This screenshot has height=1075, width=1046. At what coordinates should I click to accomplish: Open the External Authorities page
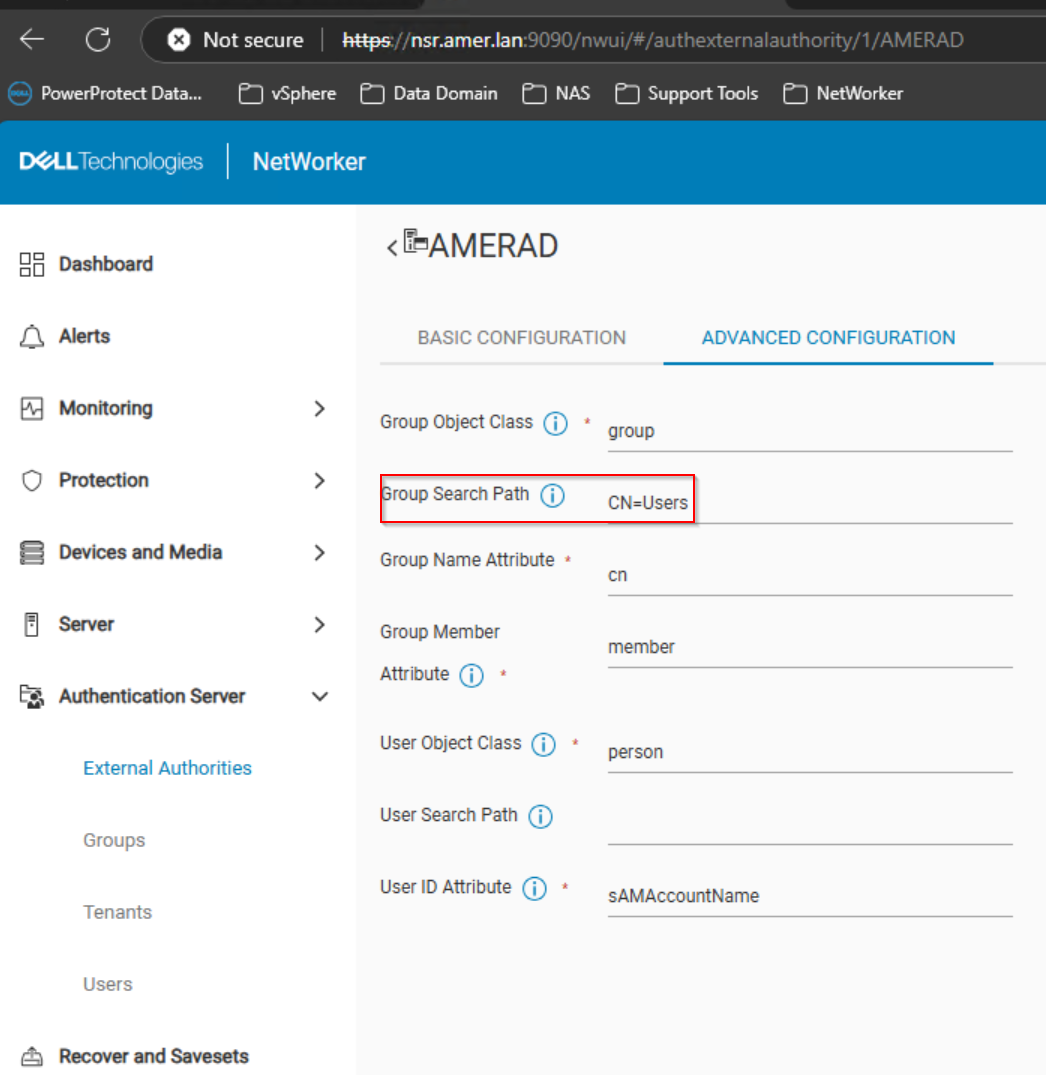[x=167, y=768]
